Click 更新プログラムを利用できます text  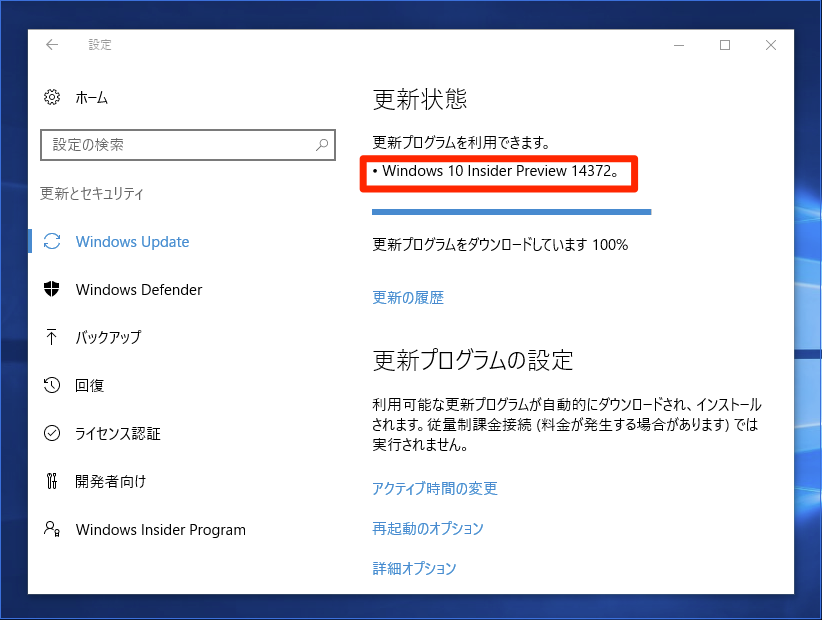(461, 143)
